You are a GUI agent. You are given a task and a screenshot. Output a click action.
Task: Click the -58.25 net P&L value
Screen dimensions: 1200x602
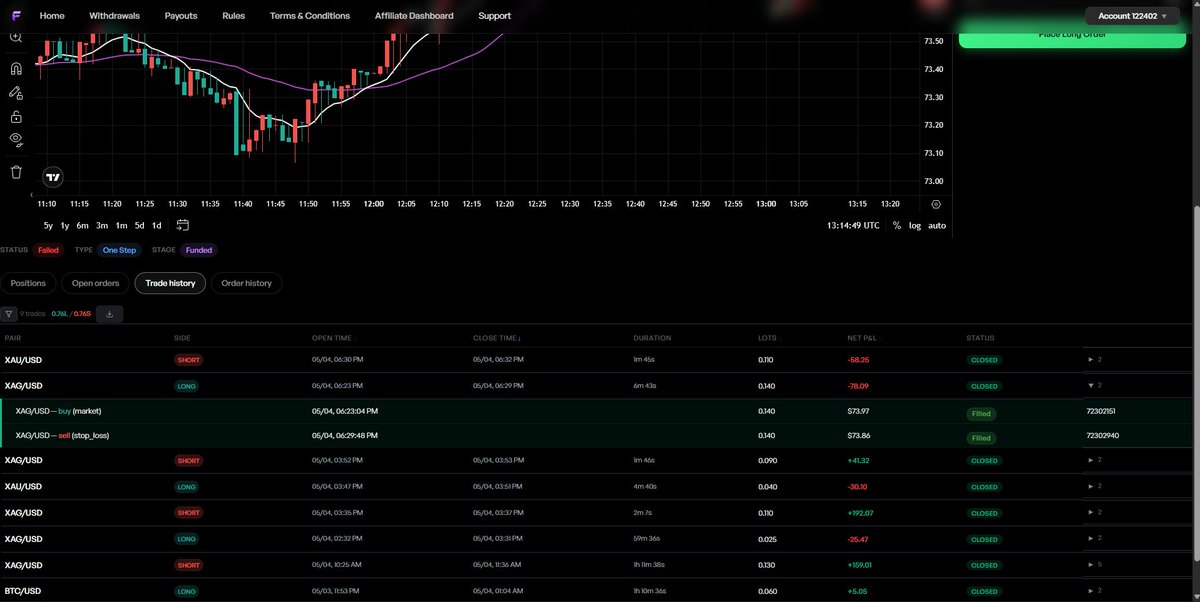(x=858, y=359)
